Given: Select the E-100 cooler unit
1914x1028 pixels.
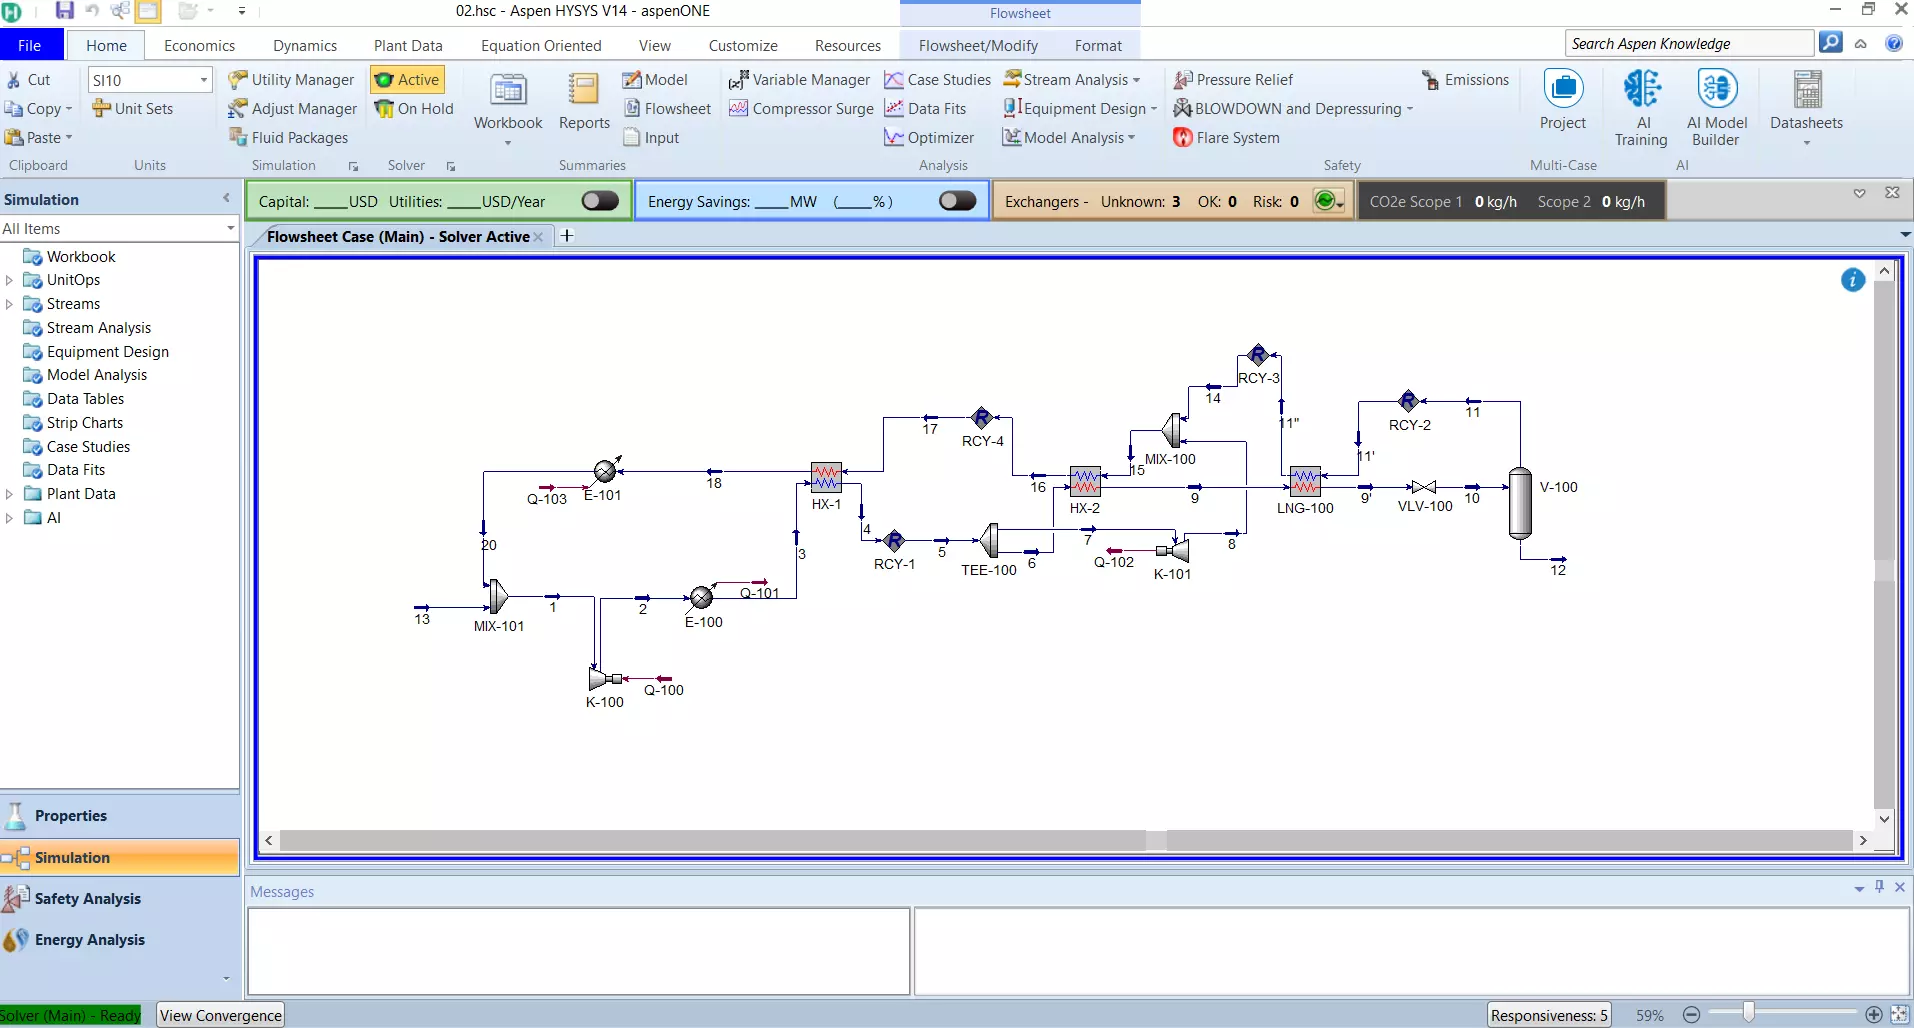Looking at the screenshot, I should [x=702, y=598].
